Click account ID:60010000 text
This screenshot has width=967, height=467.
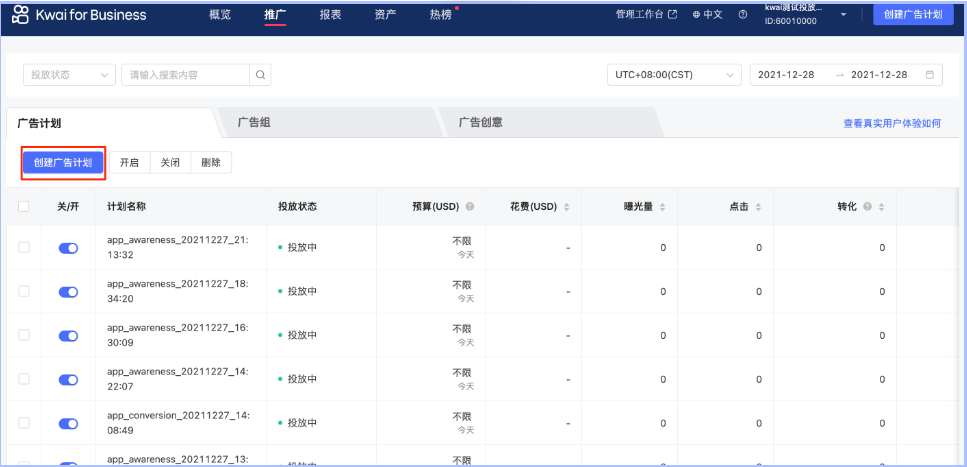coord(791,21)
